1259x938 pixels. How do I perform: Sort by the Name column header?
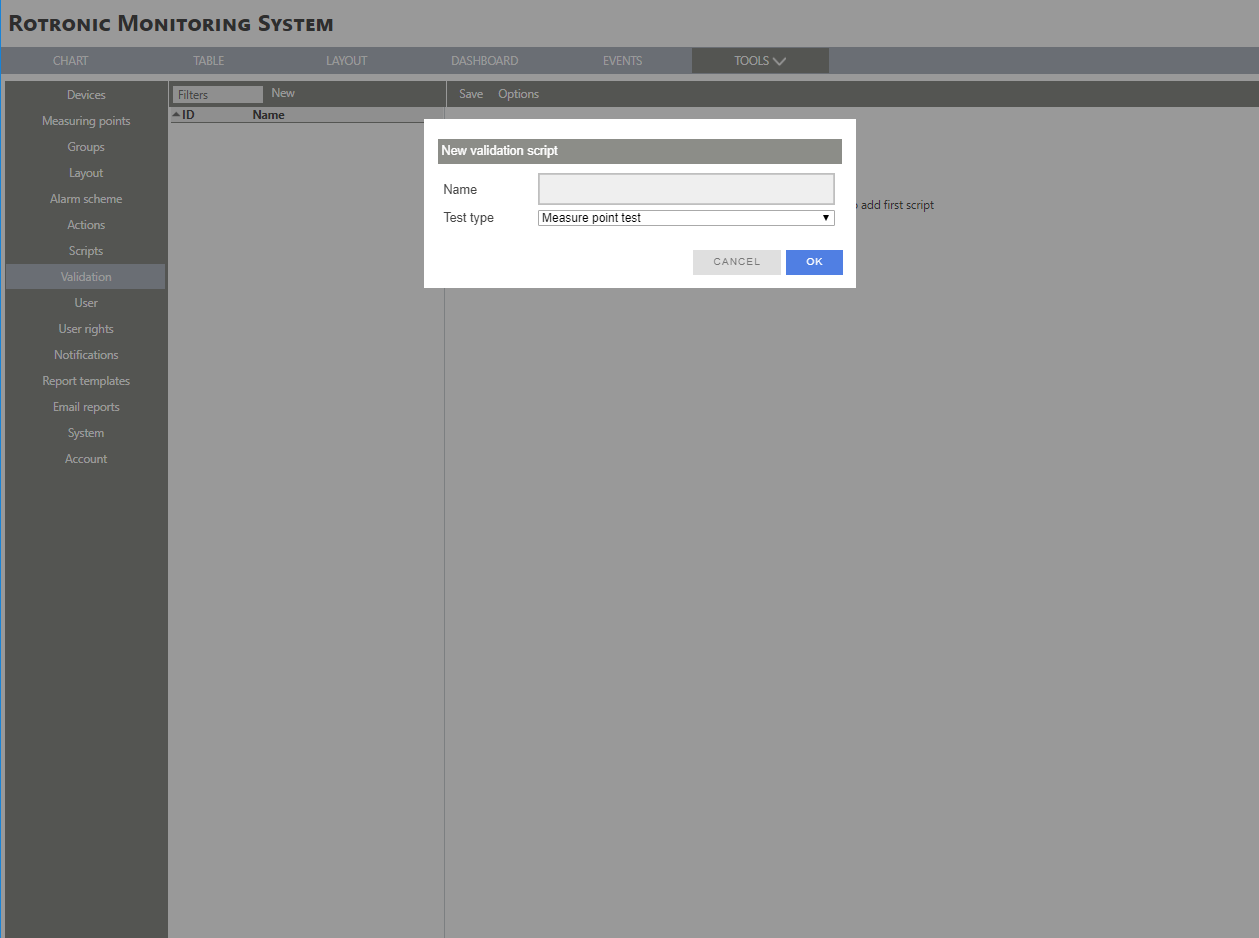point(268,115)
